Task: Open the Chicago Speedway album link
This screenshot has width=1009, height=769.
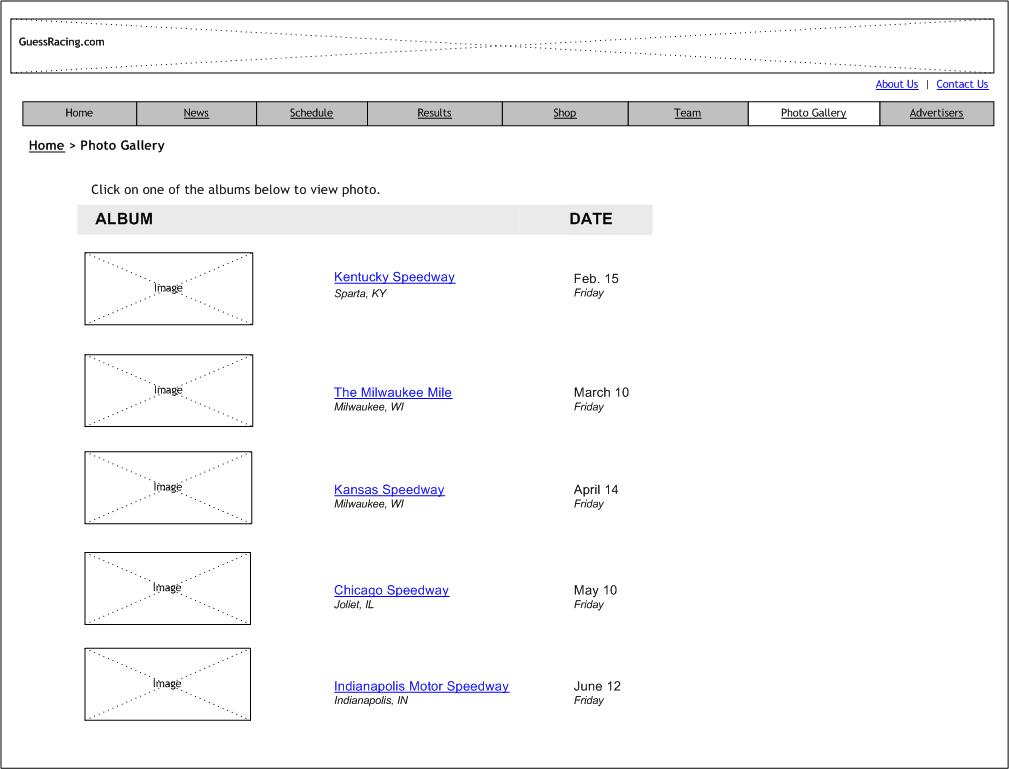Action: [x=391, y=590]
